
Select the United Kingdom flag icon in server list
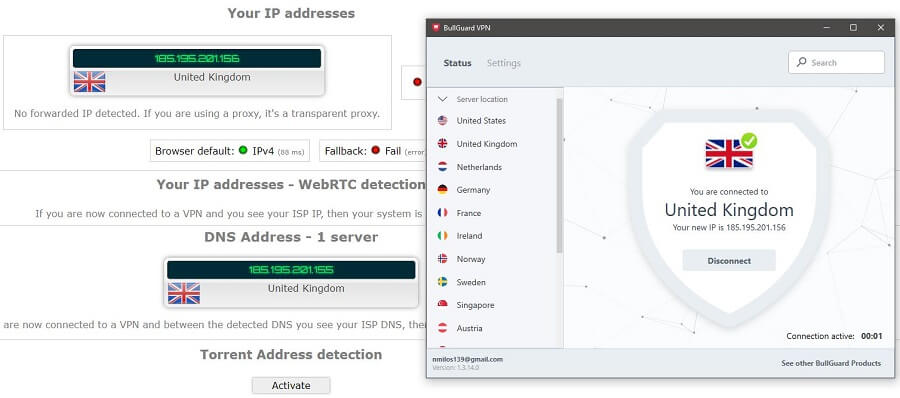(443, 144)
